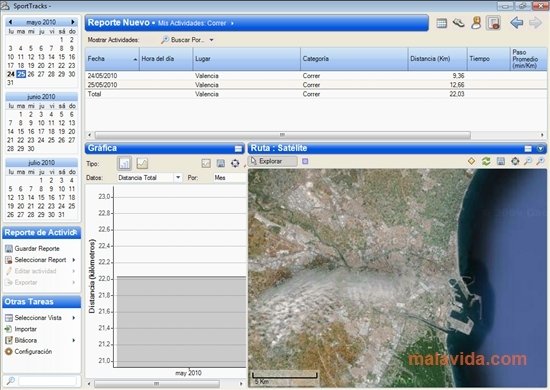Open the calendar view icon in top toolbar
The image size is (550, 390).
point(442,23)
